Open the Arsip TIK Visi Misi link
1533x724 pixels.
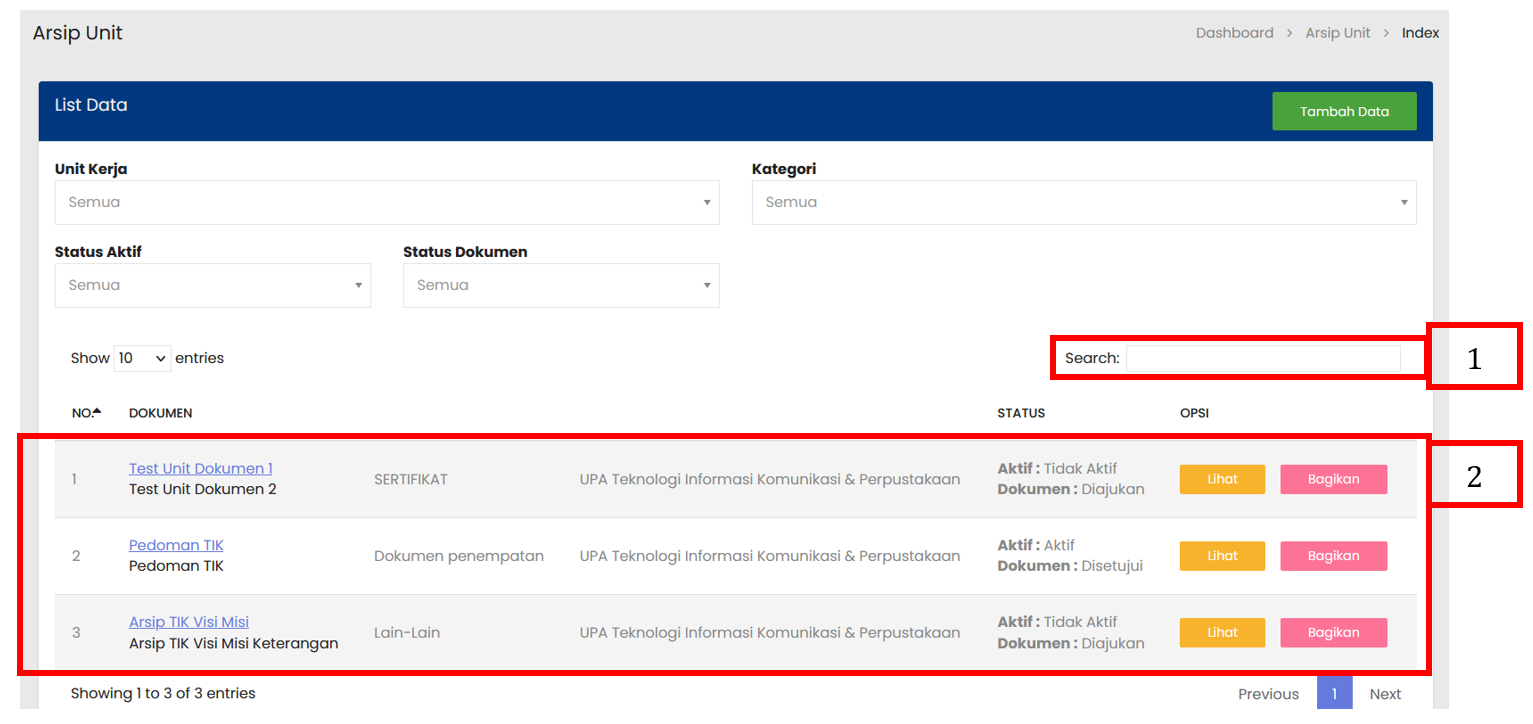(x=189, y=622)
